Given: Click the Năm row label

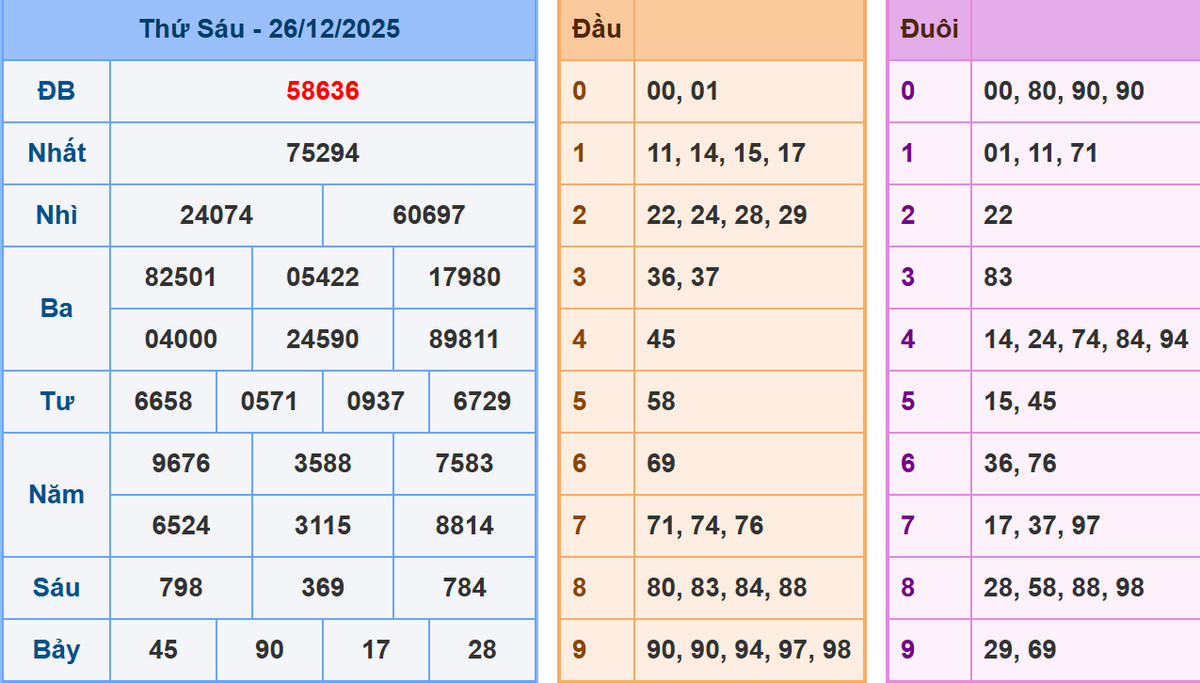Looking at the screenshot, I should click(56, 494).
